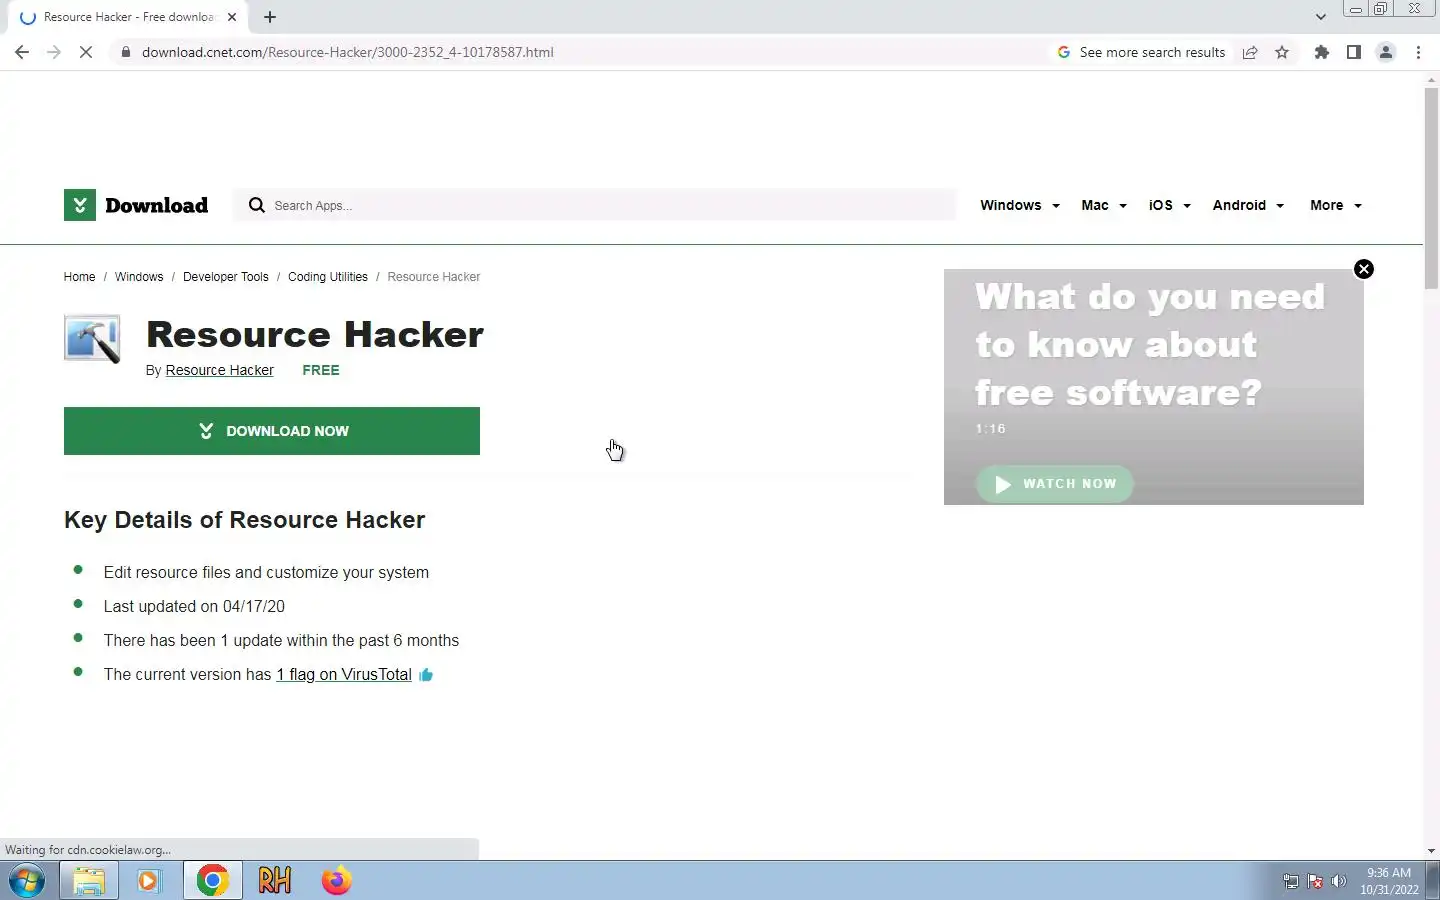1440x900 pixels.
Task: Click See more search results
Action: (x=1141, y=52)
